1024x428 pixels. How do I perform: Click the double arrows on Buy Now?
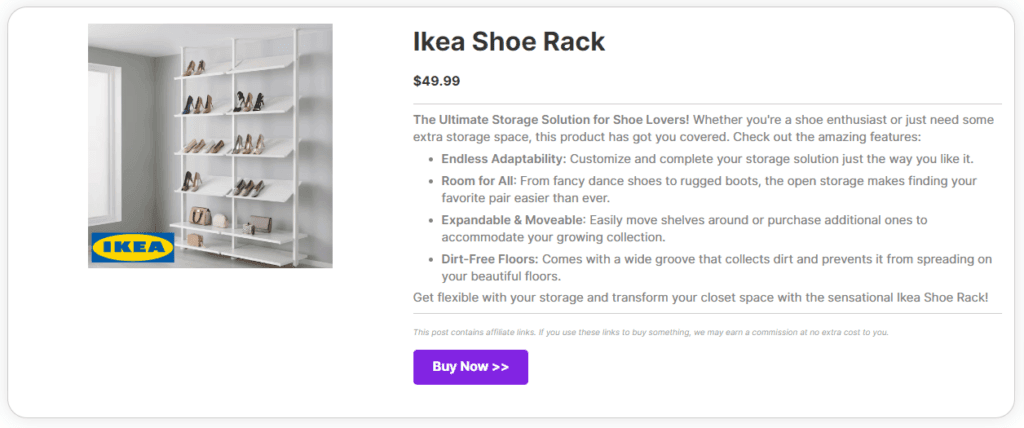coord(500,367)
